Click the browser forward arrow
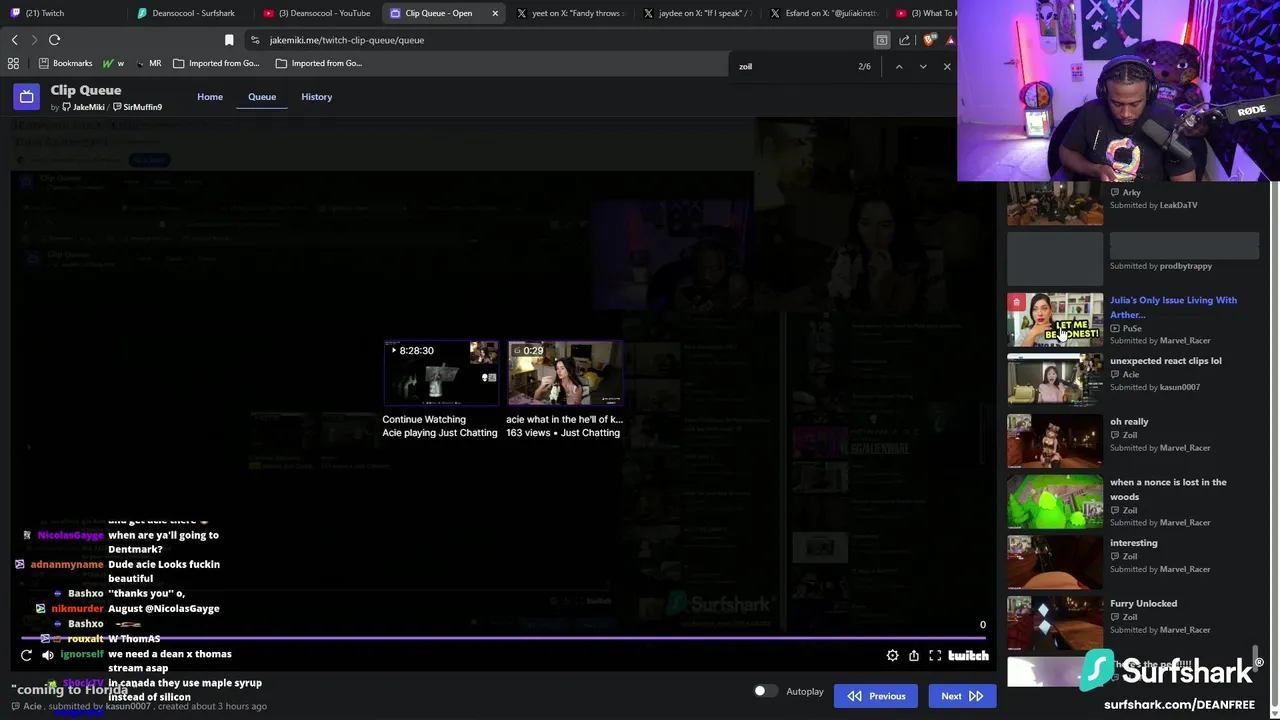1280x720 pixels. [34, 40]
